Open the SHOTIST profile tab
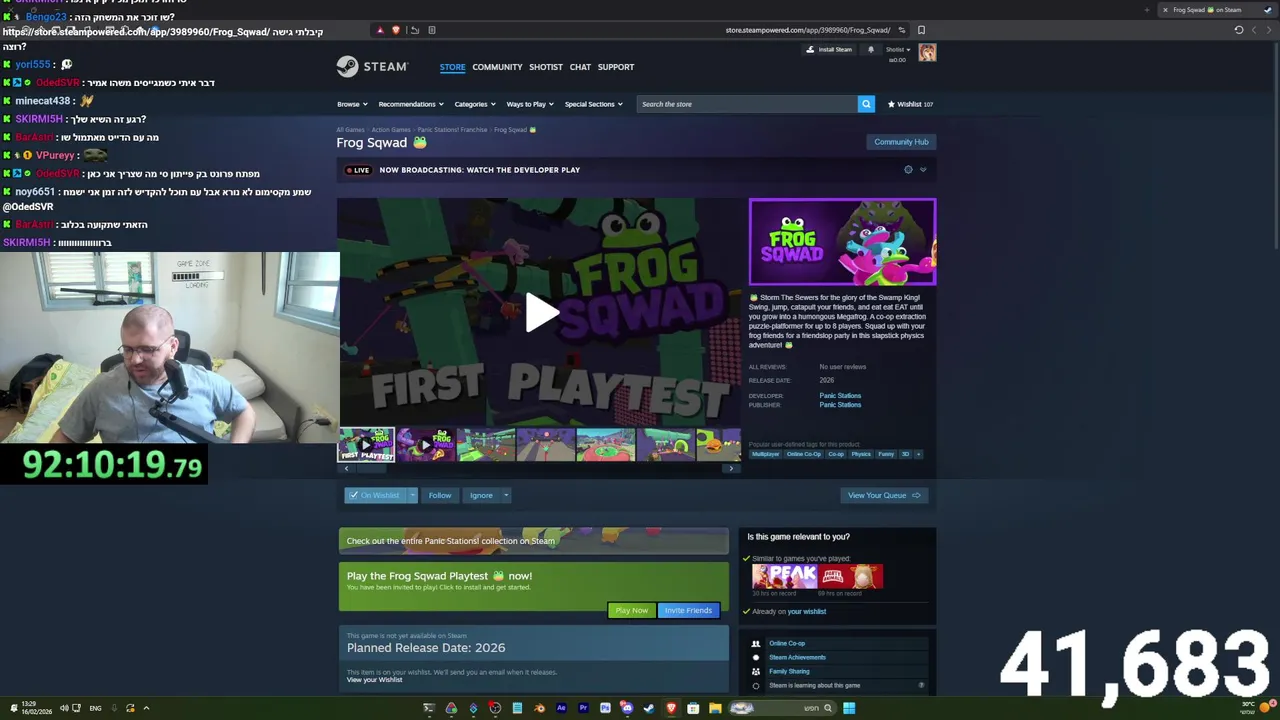The width and height of the screenshot is (1280, 720). [546, 67]
